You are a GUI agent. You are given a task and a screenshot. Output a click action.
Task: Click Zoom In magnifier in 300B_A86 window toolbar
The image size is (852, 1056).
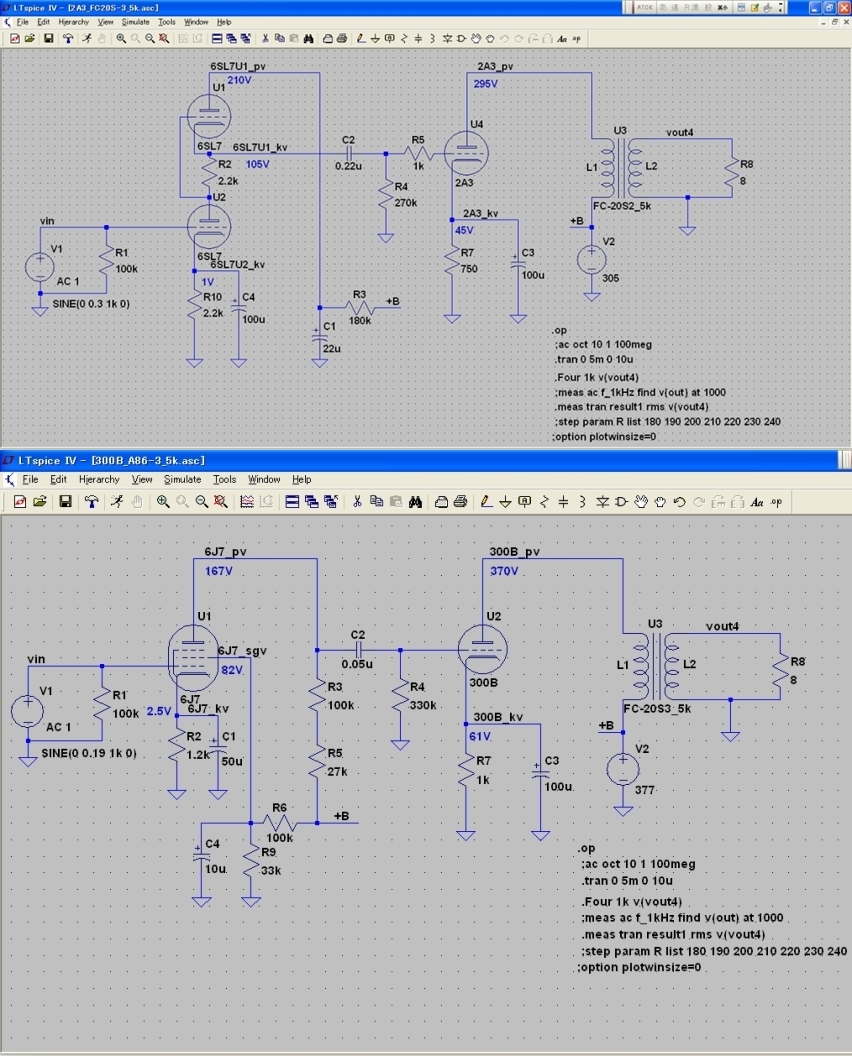pos(162,501)
